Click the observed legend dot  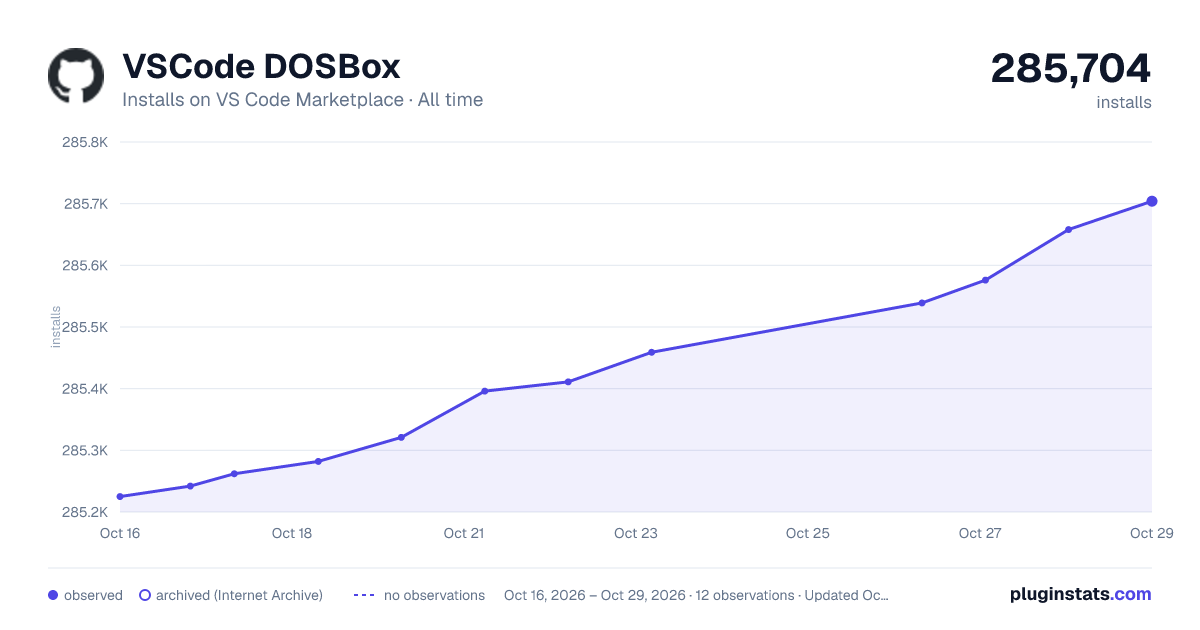pyautogui.click(x=53, y=595)
